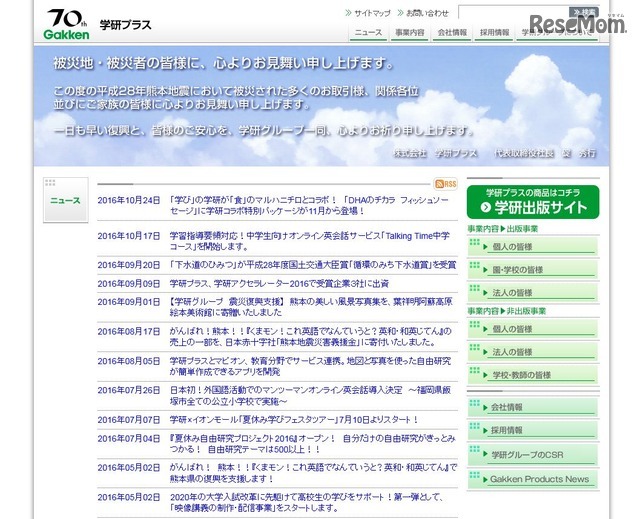Click the Gakken 70th logo

67,24
